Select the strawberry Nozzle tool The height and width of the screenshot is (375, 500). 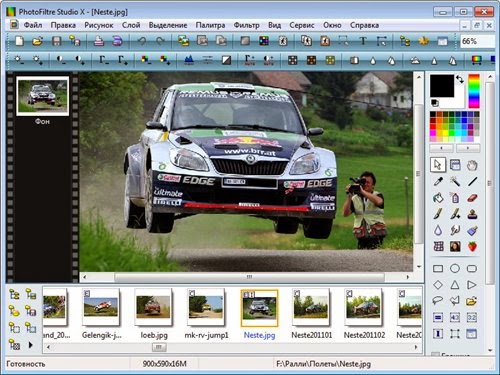click(472, 247)
